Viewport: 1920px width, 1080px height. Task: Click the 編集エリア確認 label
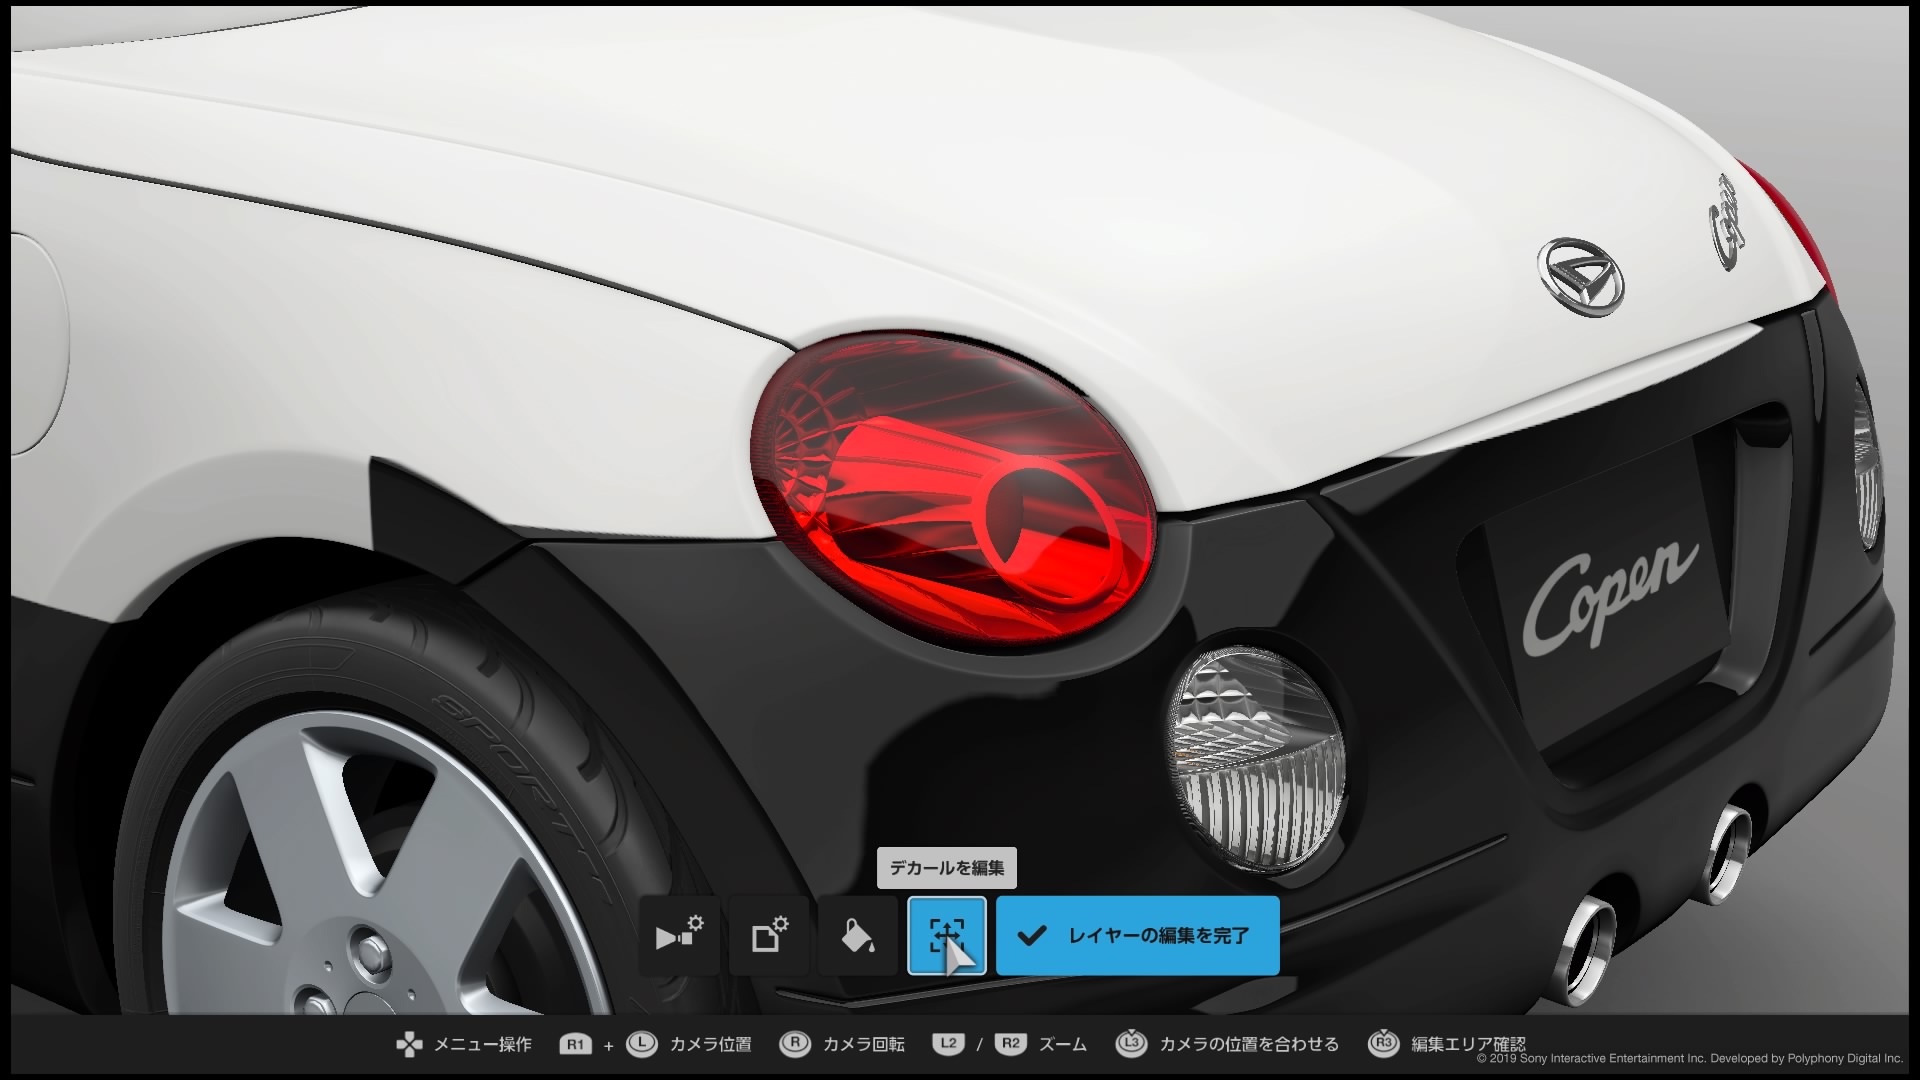point(1468,1044)
